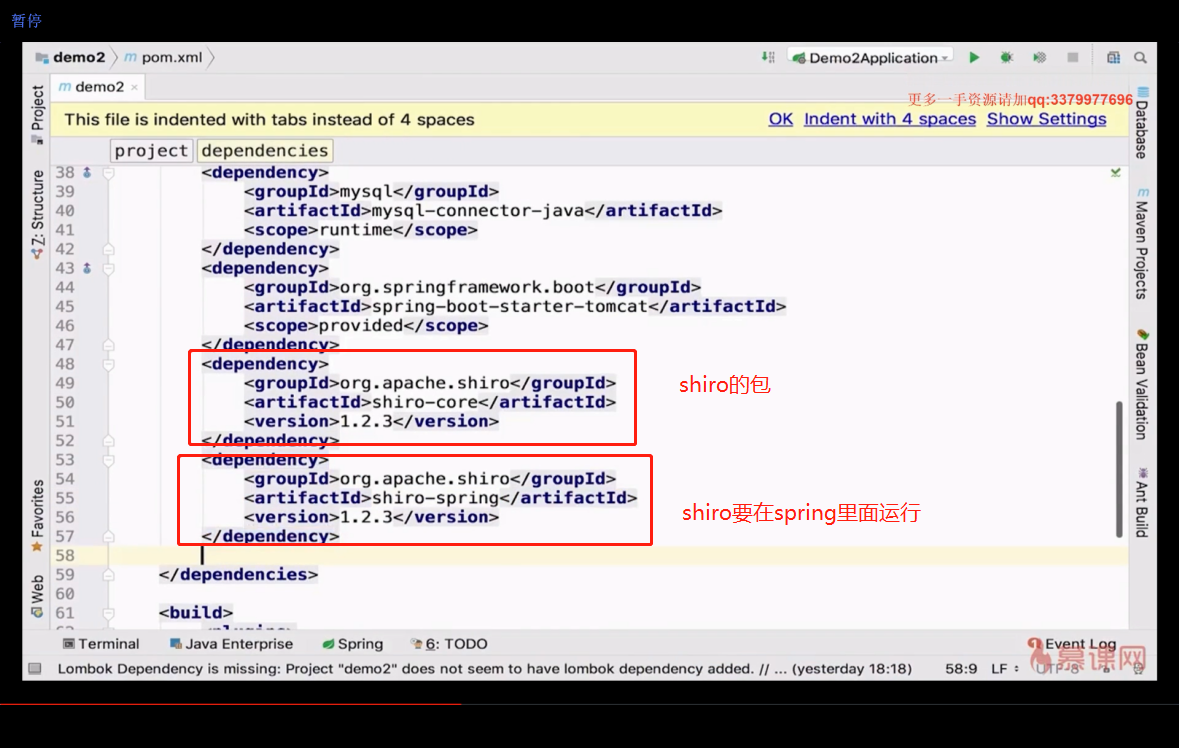Image resolution: width=1179 pixels, height=748 pixels.
Task: Run with coverage icon in toolbar
Action: 1039,57
